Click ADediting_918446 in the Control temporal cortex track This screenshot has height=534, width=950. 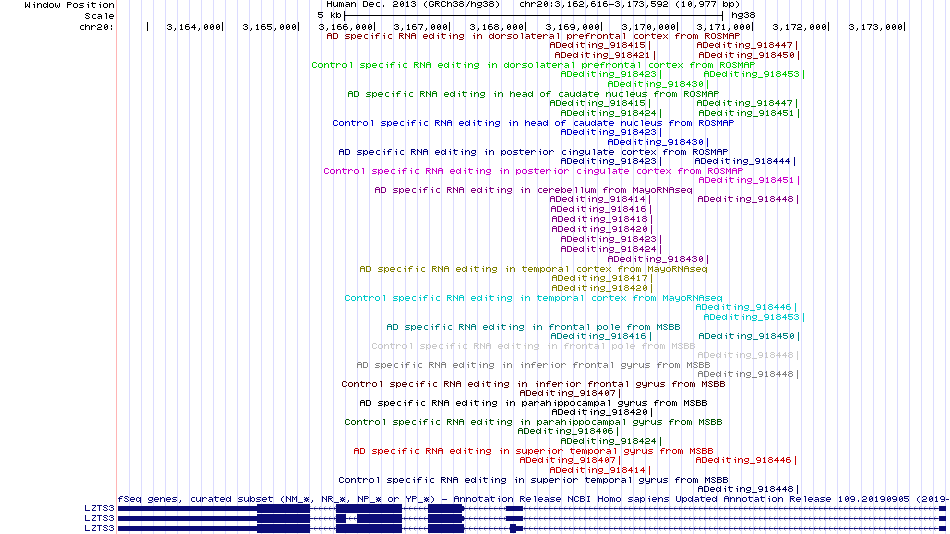pos(746,307)
